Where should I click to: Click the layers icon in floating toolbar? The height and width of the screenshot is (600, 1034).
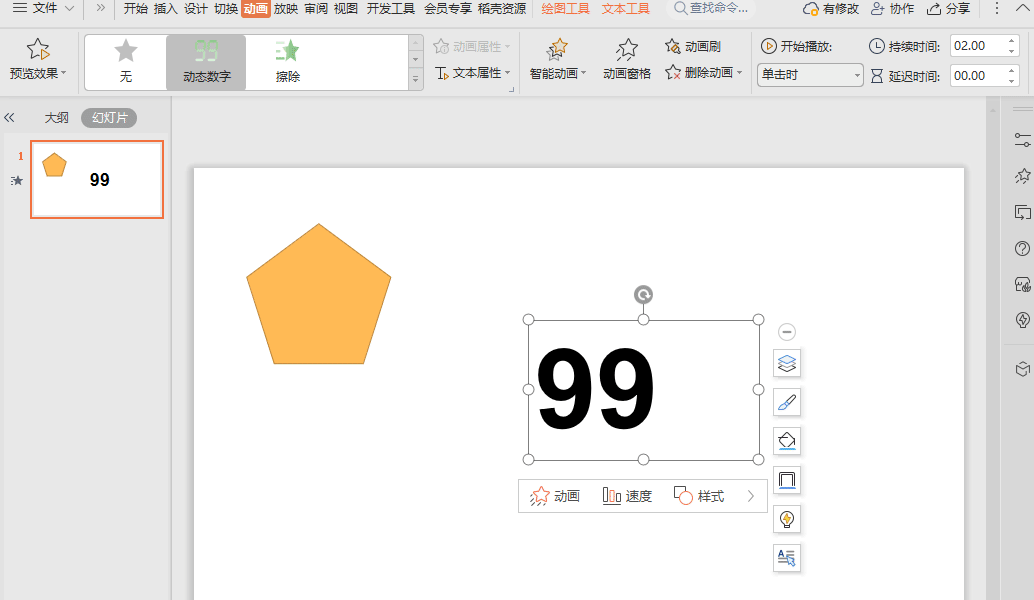click(787, 363)
